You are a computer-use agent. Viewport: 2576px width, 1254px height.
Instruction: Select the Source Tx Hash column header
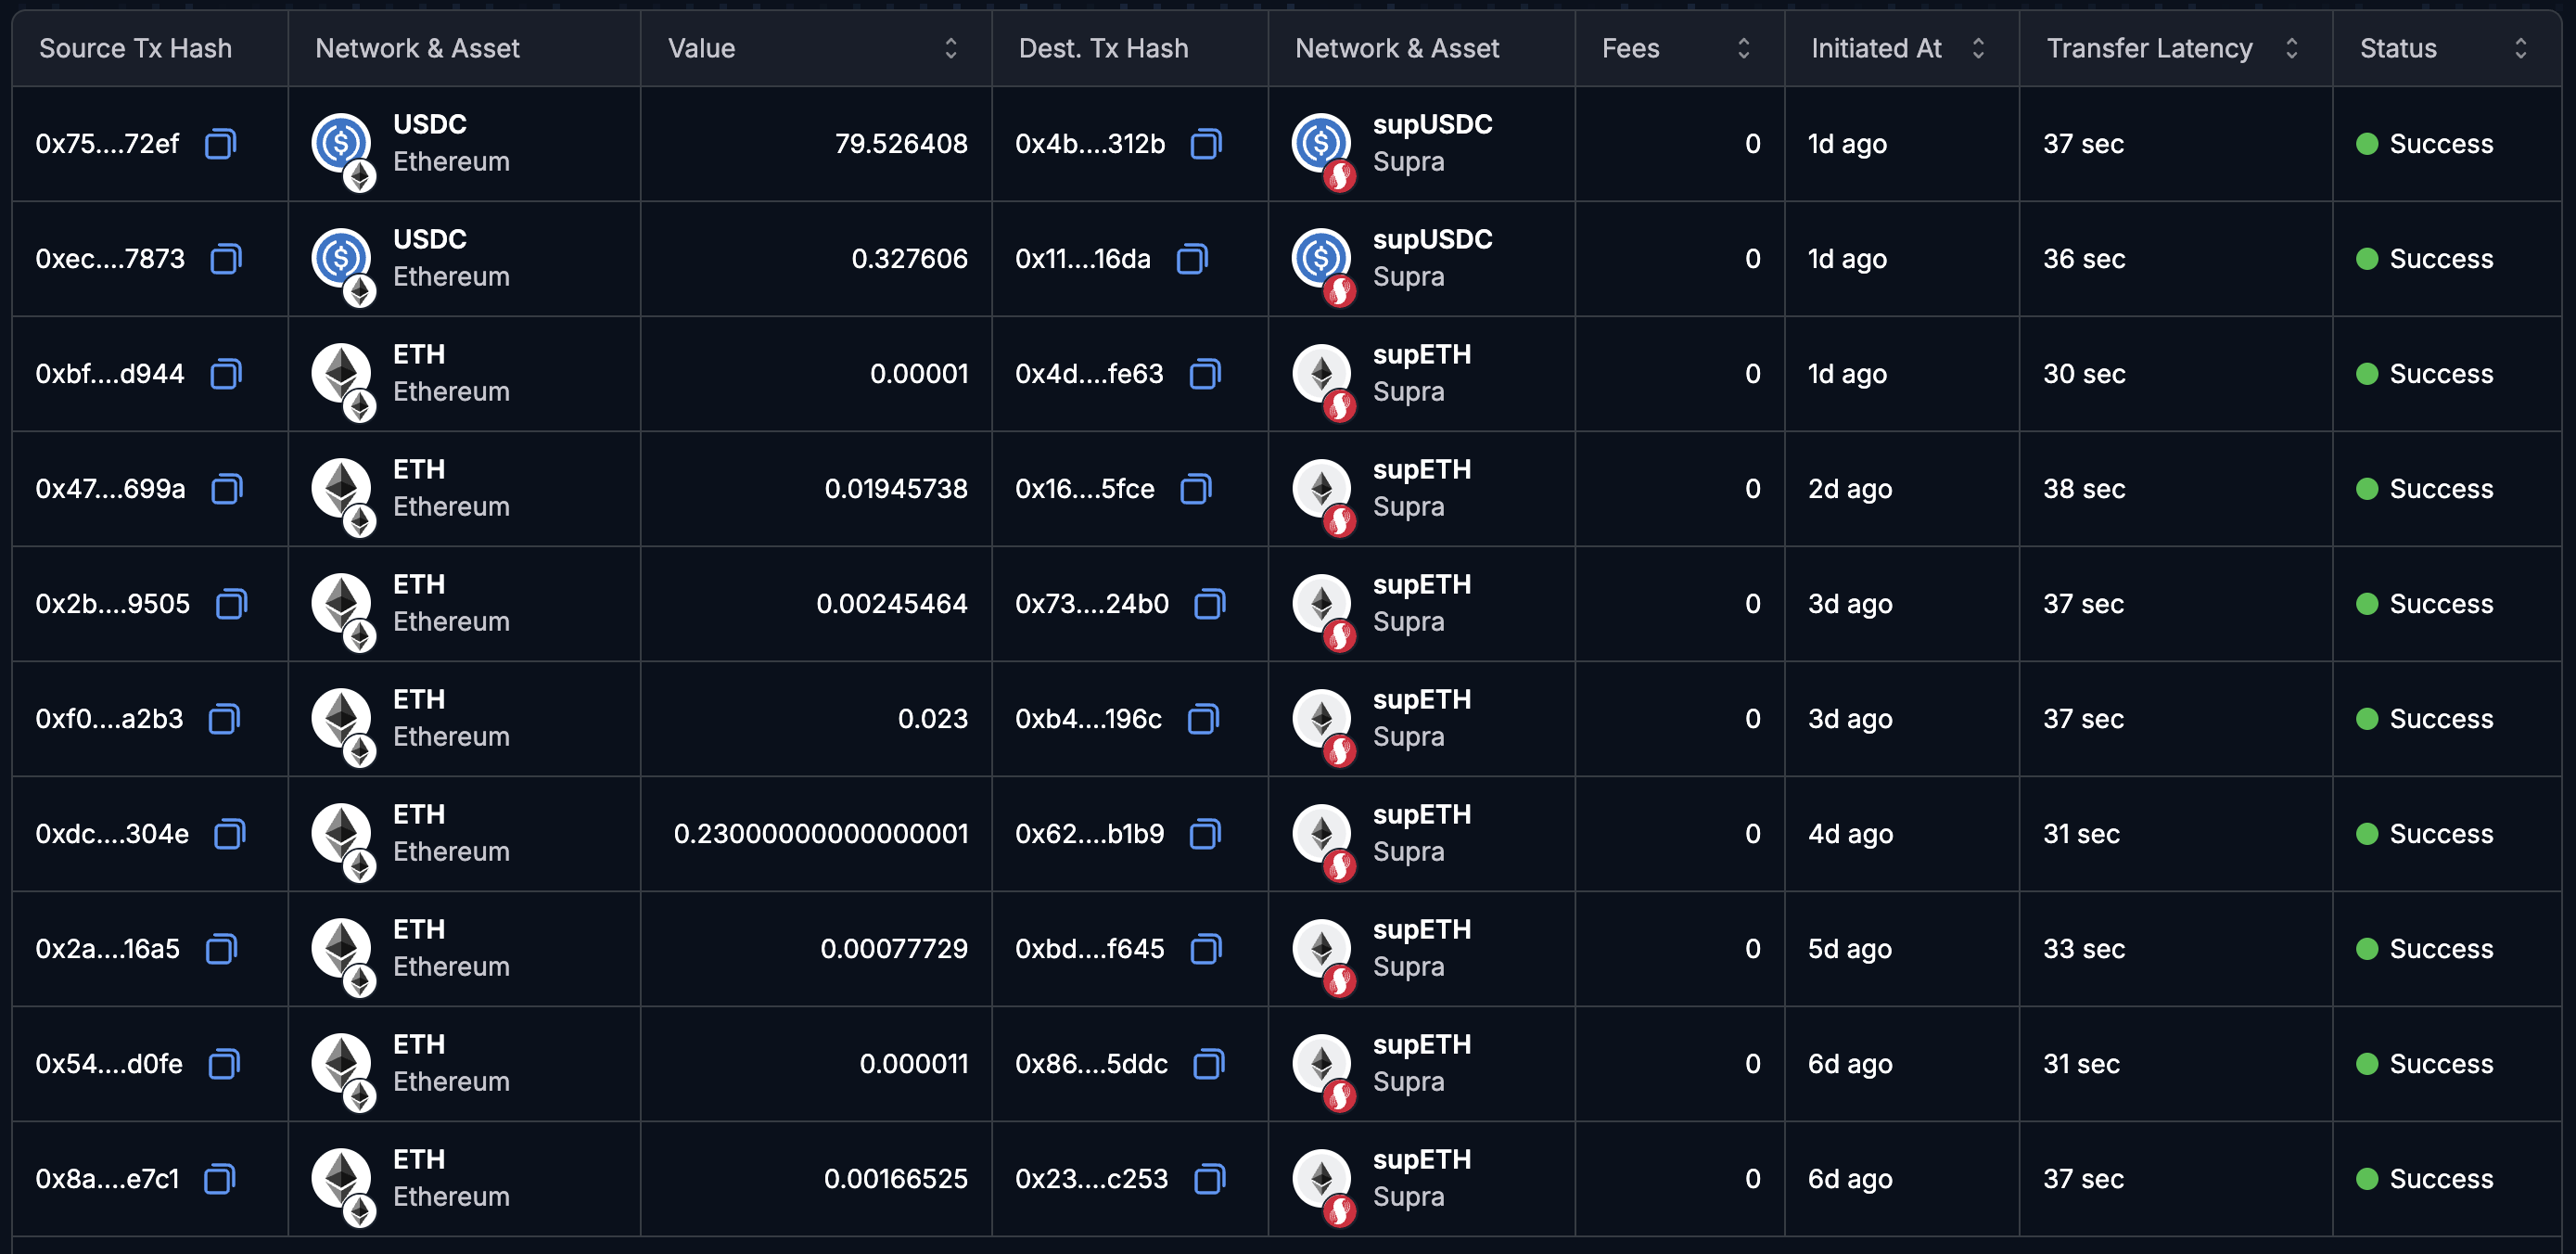(x=136, y=47)
